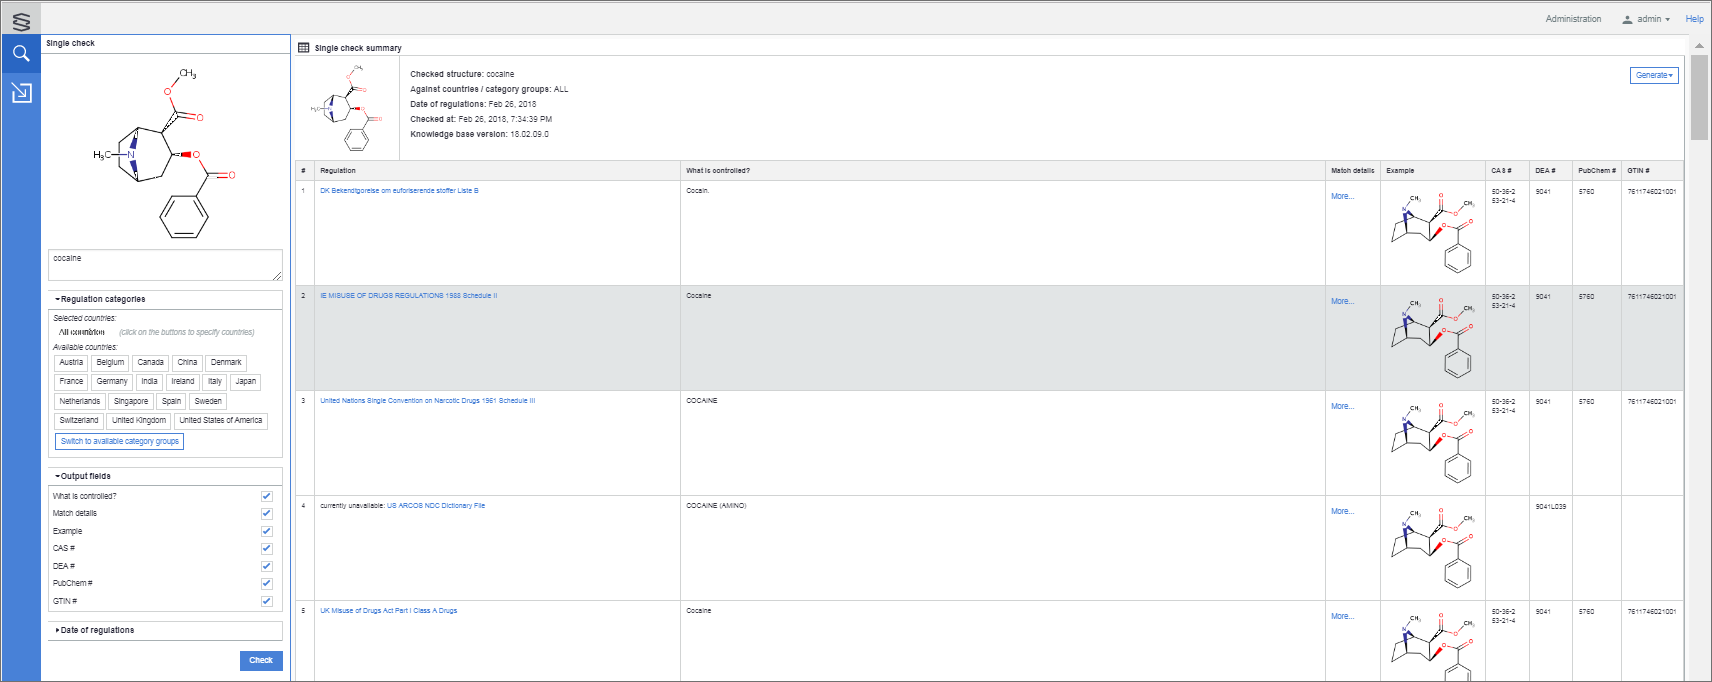Open UK Misuse of Drugs Act link
This screenshot has height=682, width=1712.
388,610
